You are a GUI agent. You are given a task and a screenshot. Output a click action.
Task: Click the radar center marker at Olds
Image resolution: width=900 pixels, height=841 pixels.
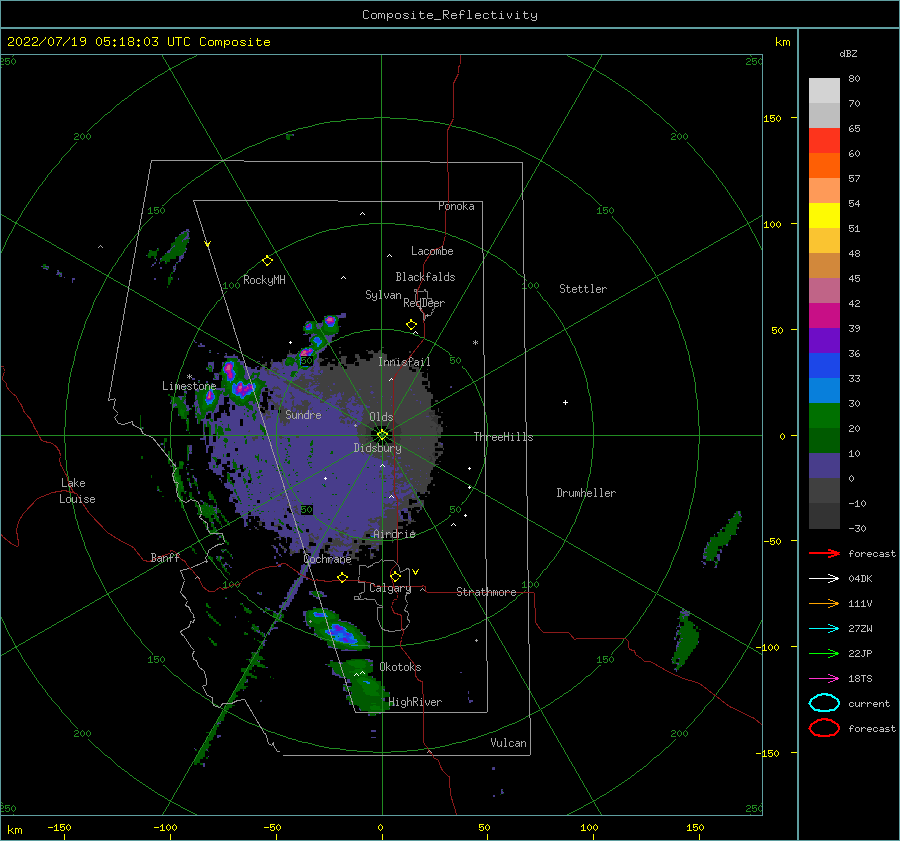(x=382, y=435)
